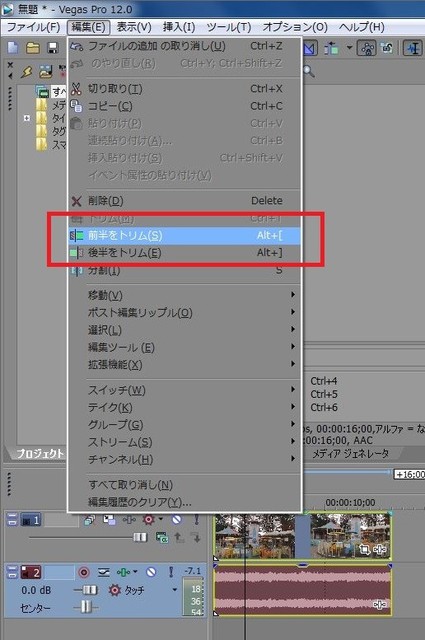Expand the 拡張機能(X) submenu
The width and height of the screenshot is (425, 640).
click(x=185, y=364)
